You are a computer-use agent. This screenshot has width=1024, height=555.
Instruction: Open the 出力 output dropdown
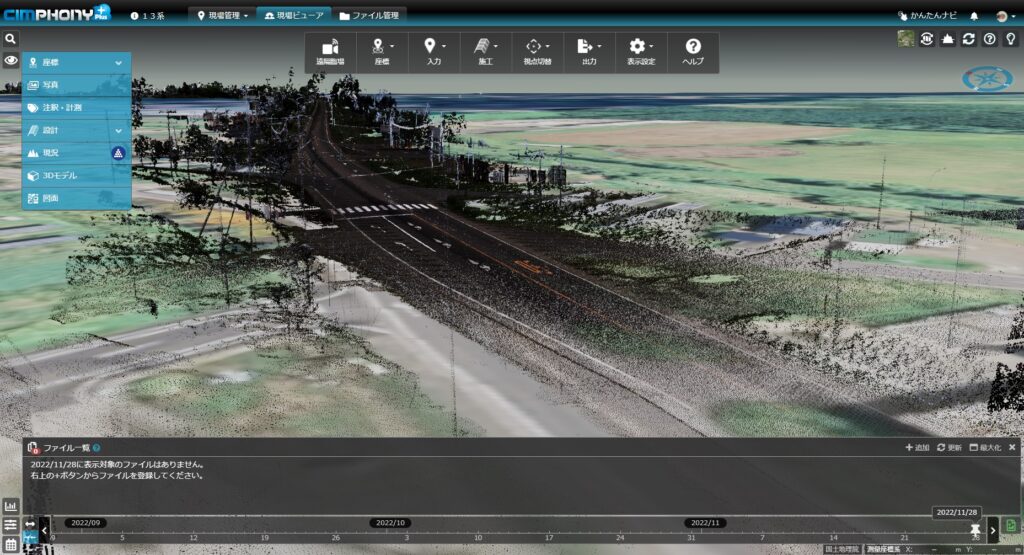pyautogui.click(x=589, y=52)
